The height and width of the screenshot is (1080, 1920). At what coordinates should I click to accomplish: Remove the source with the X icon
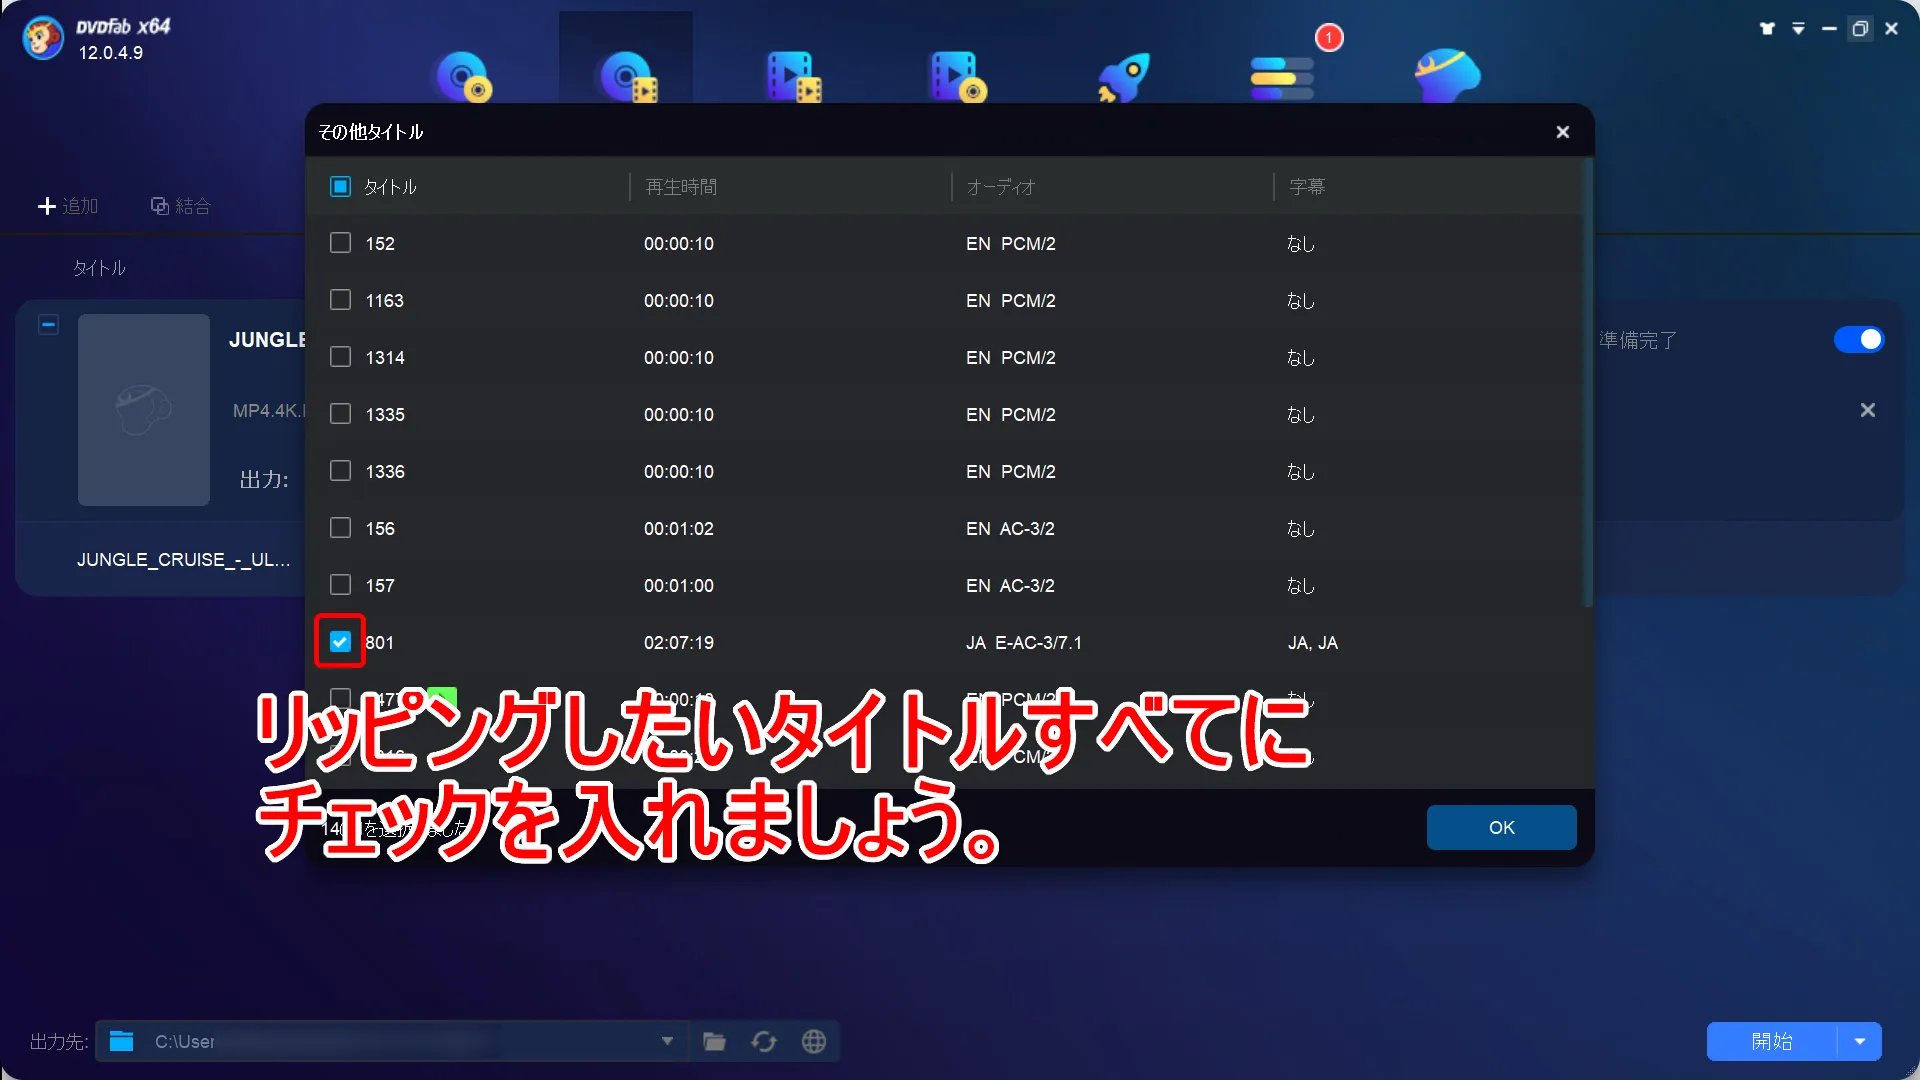pos(1867,410)
